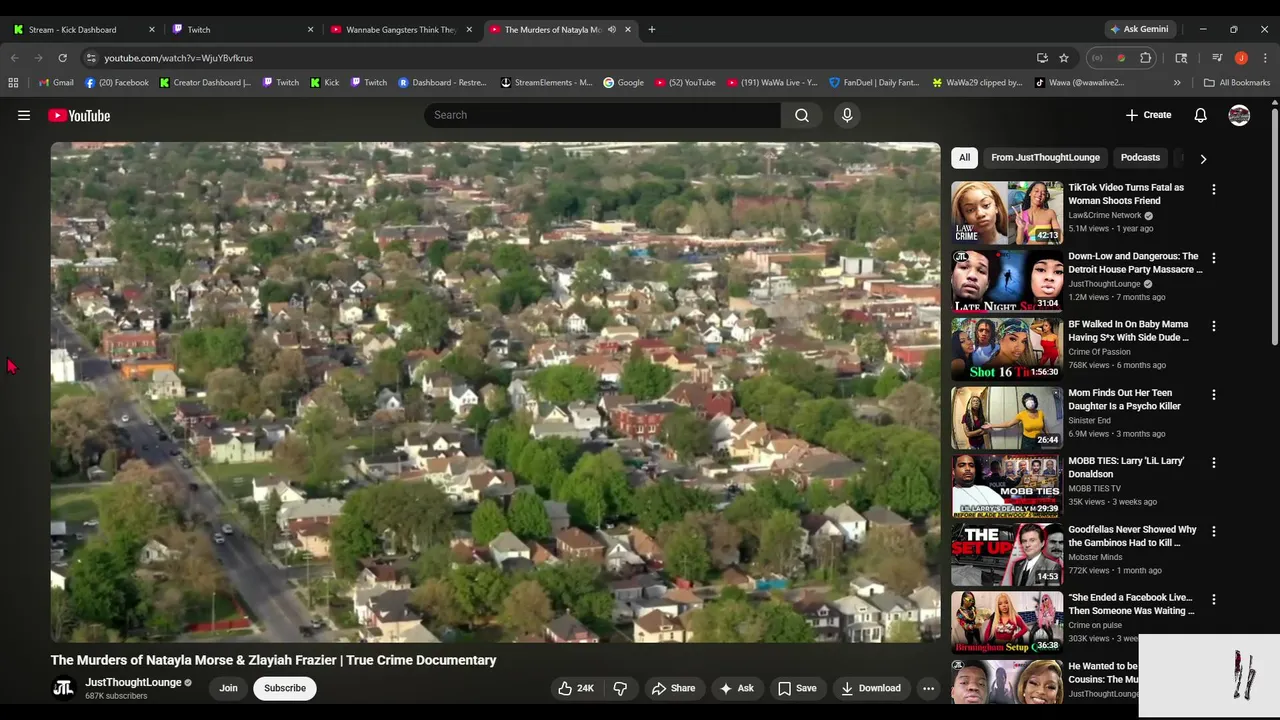Open the Chrome profile J avatar
Screen dimensions: 1280x720
pos(1241,58)
